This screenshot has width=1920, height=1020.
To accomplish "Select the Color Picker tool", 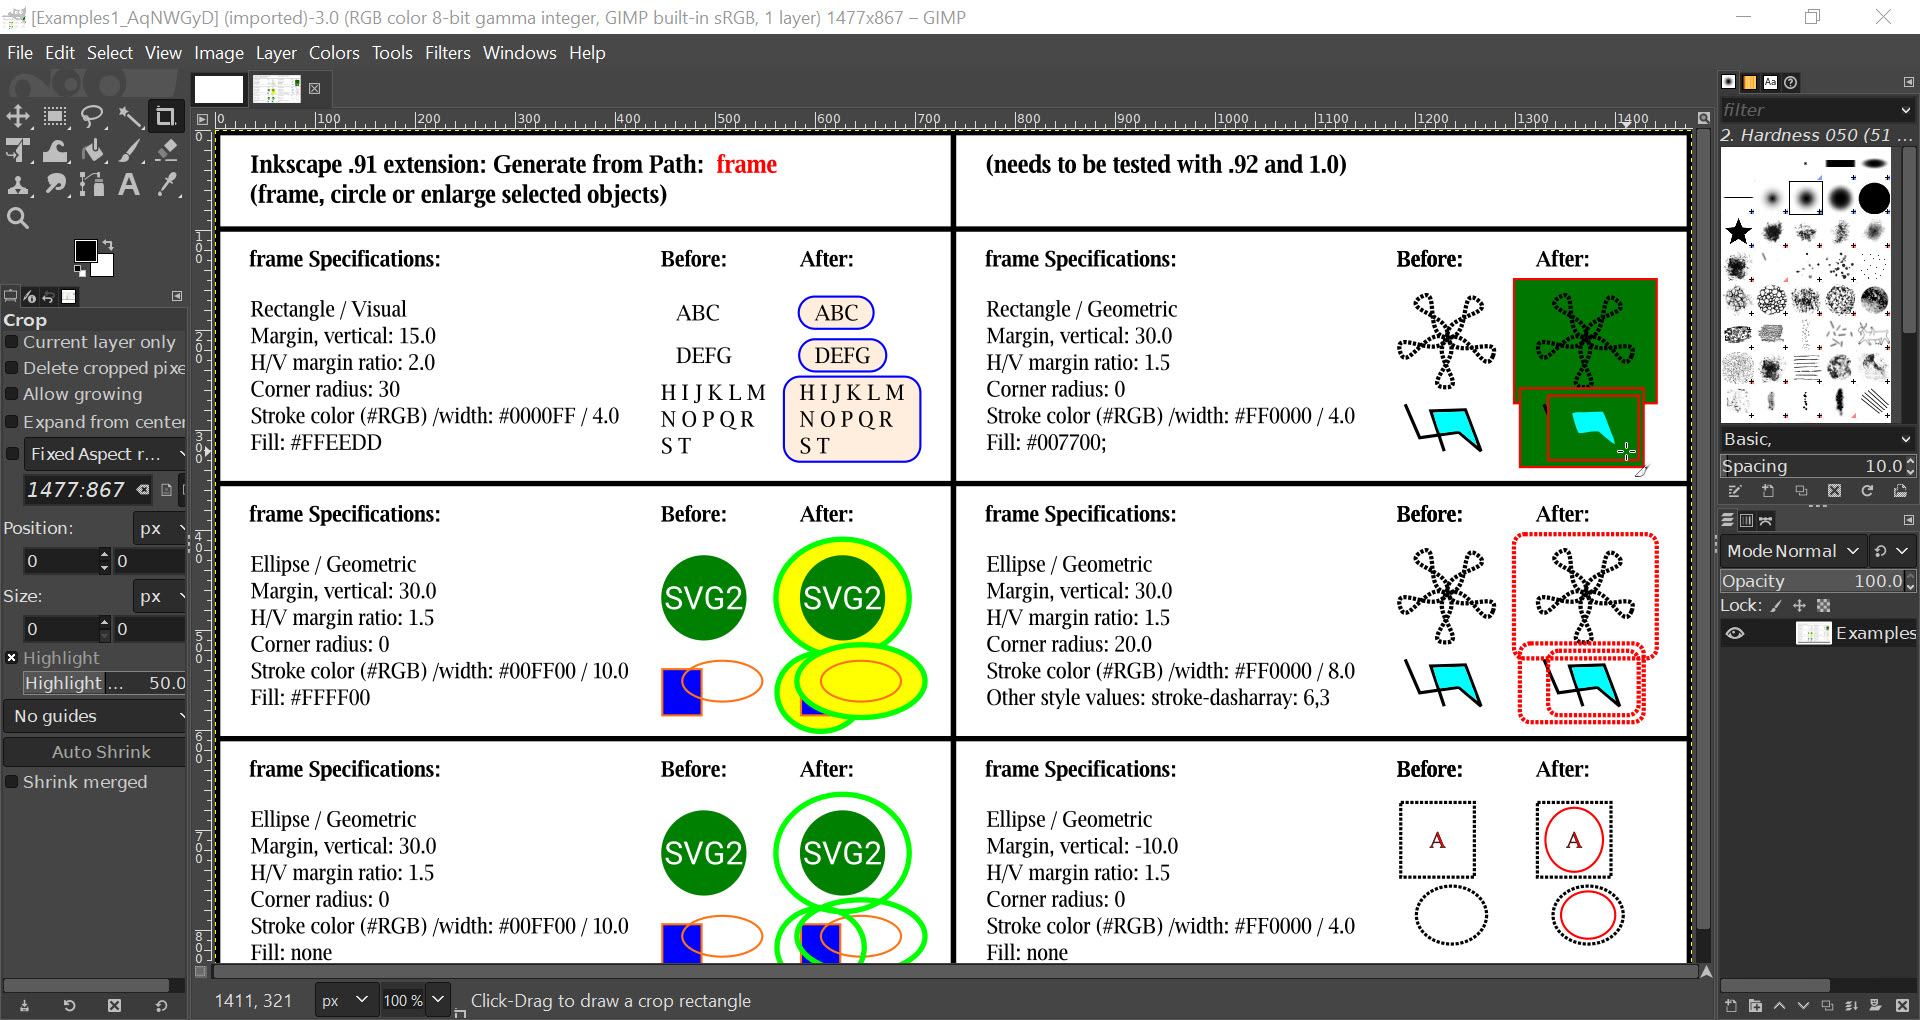I will click(166, 185).
